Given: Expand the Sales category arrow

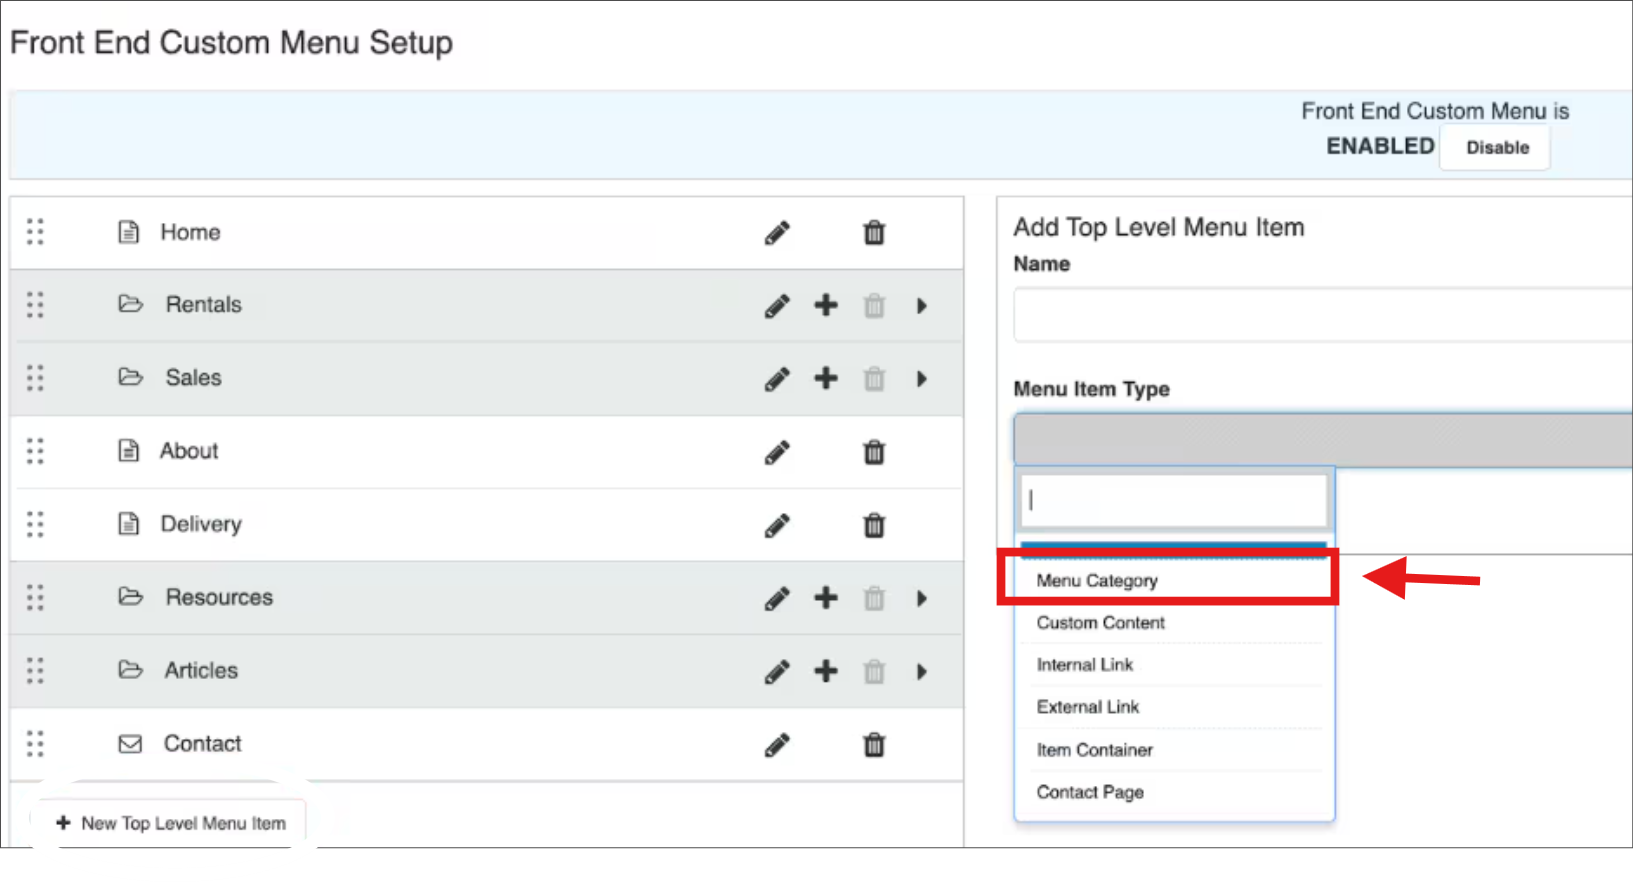Looking at the screenshot, I should 921,379.
